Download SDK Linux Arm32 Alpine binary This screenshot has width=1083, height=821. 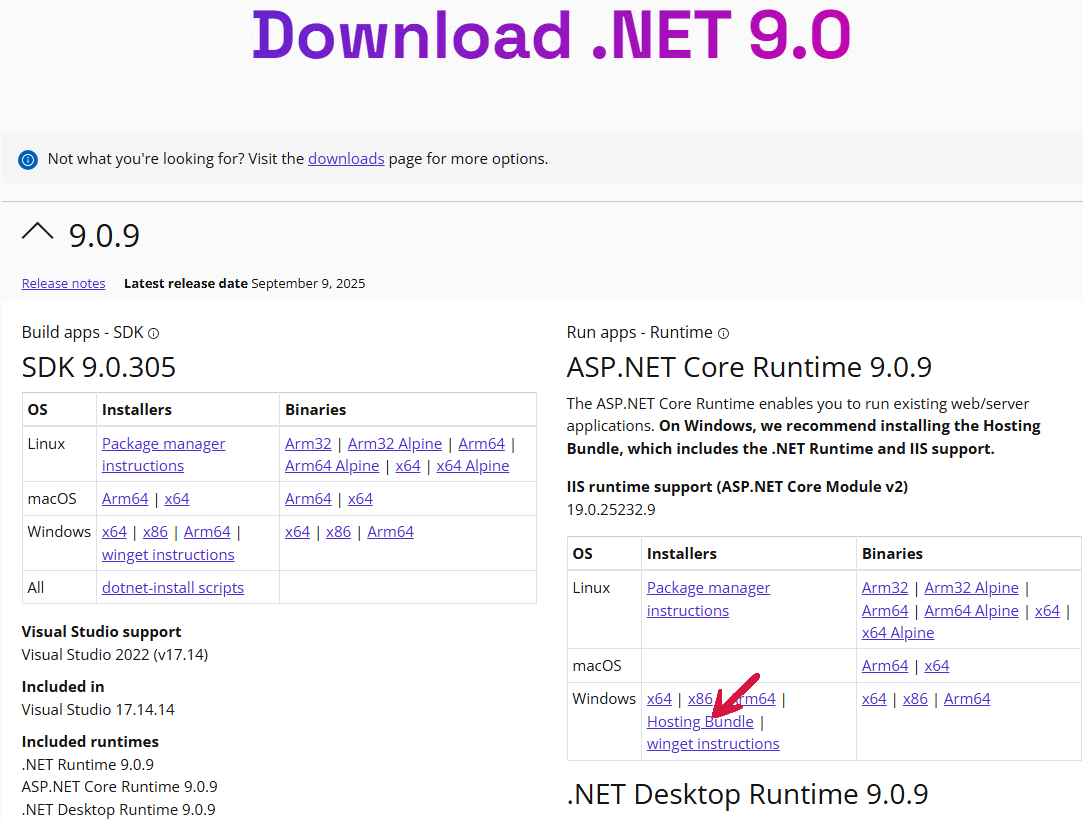tap(395, 444)
